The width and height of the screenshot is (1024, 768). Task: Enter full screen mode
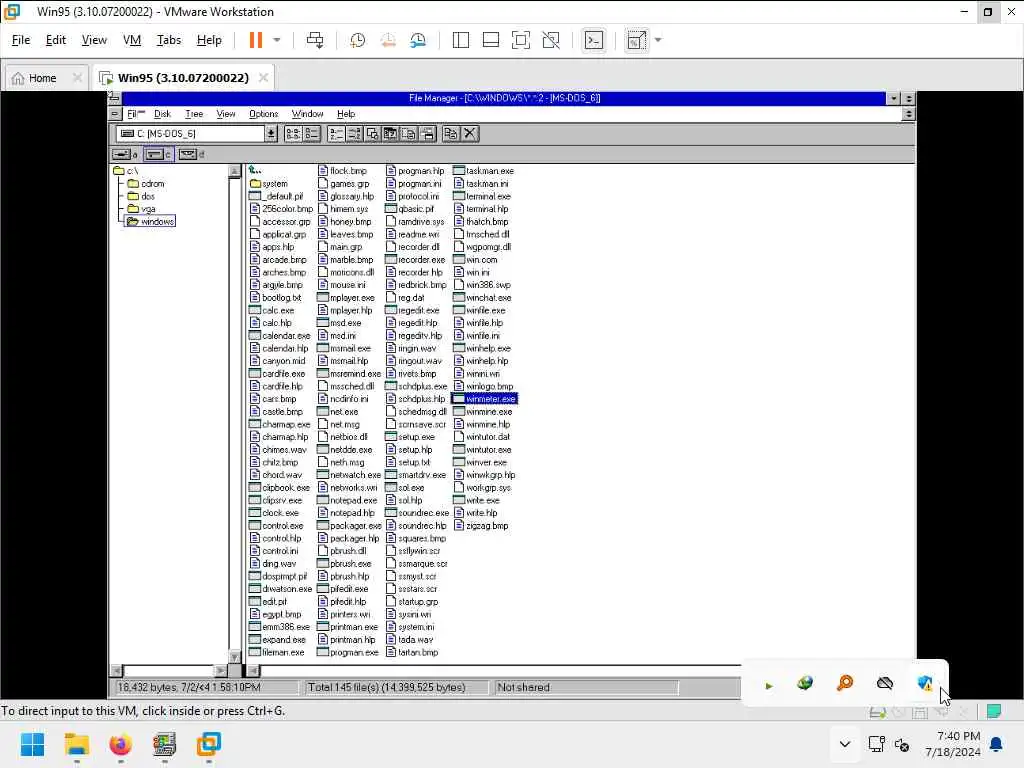[520, 40]
